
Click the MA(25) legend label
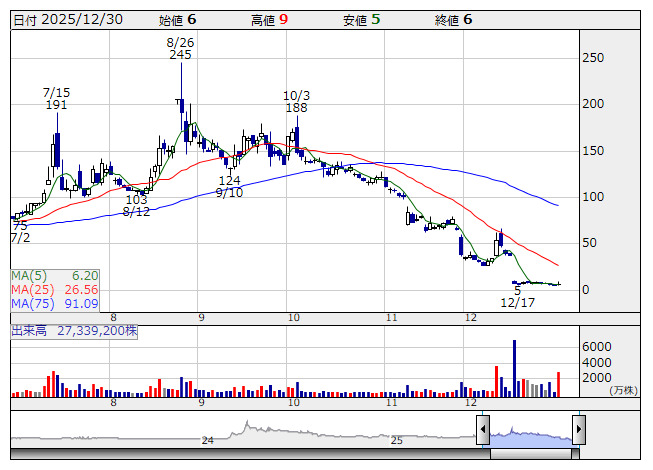pos(29,289)
